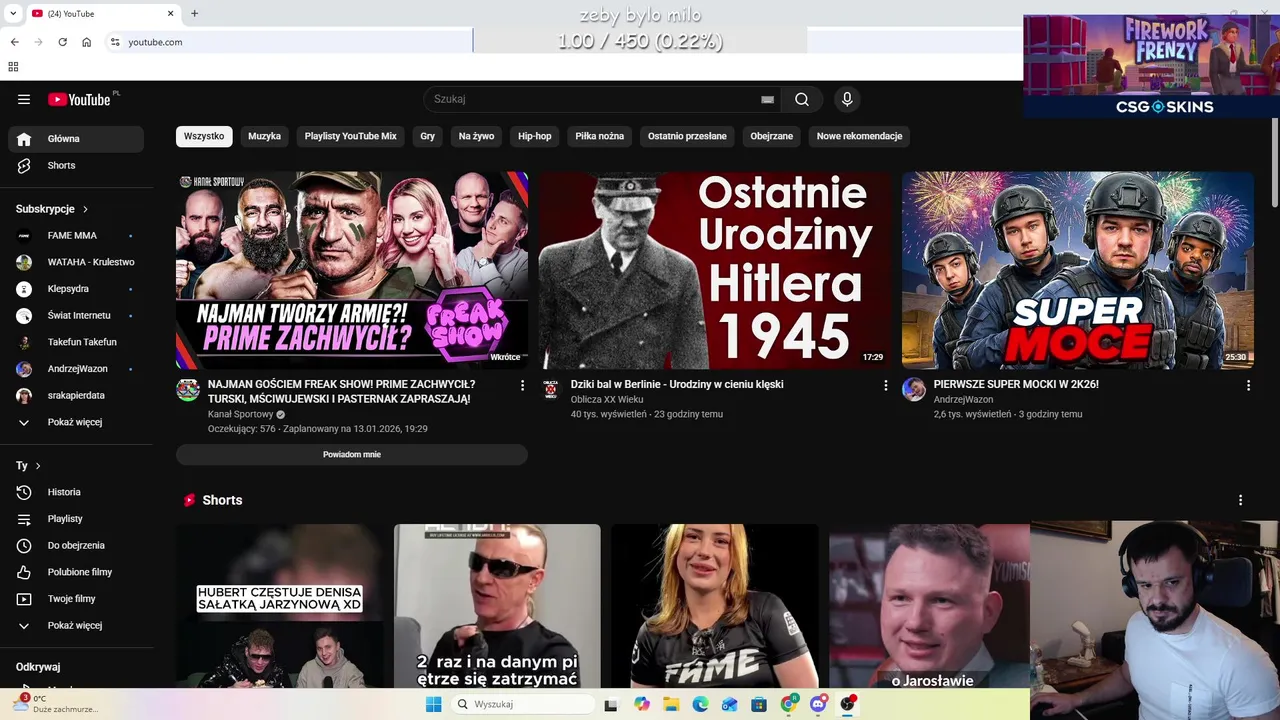Open the SUPER MOCE video thumbnail
1280x720 pixels.
[1078, 270]
